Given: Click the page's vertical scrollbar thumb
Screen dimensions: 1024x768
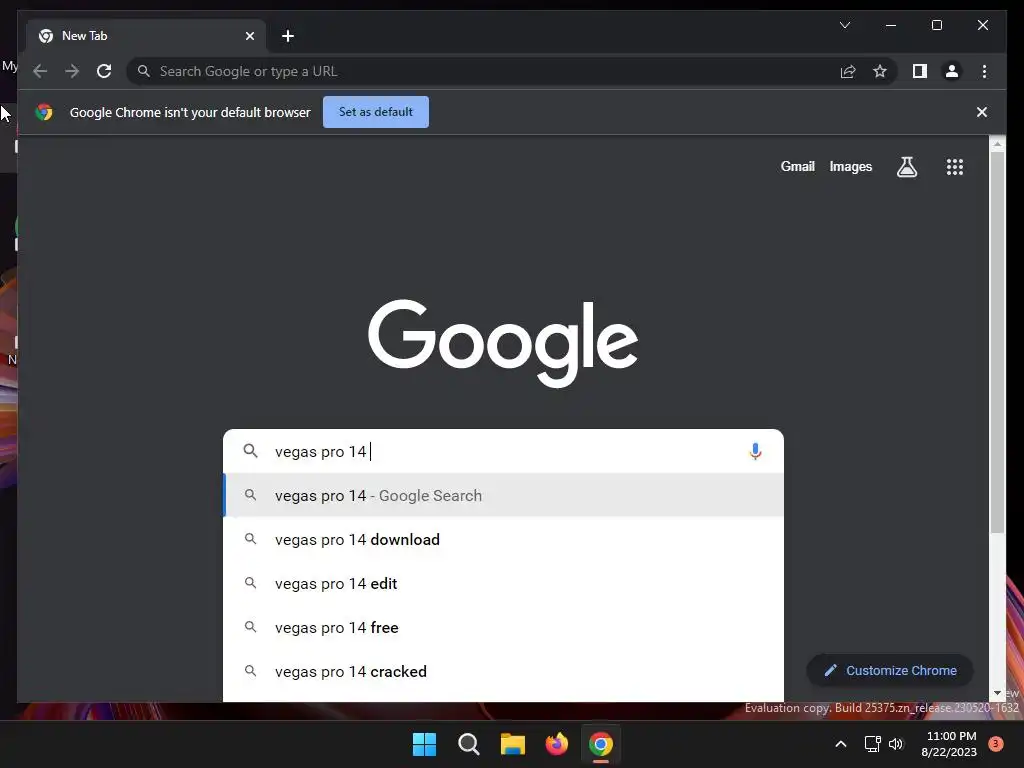Looking at the screenshot, I should click(997, 343).
